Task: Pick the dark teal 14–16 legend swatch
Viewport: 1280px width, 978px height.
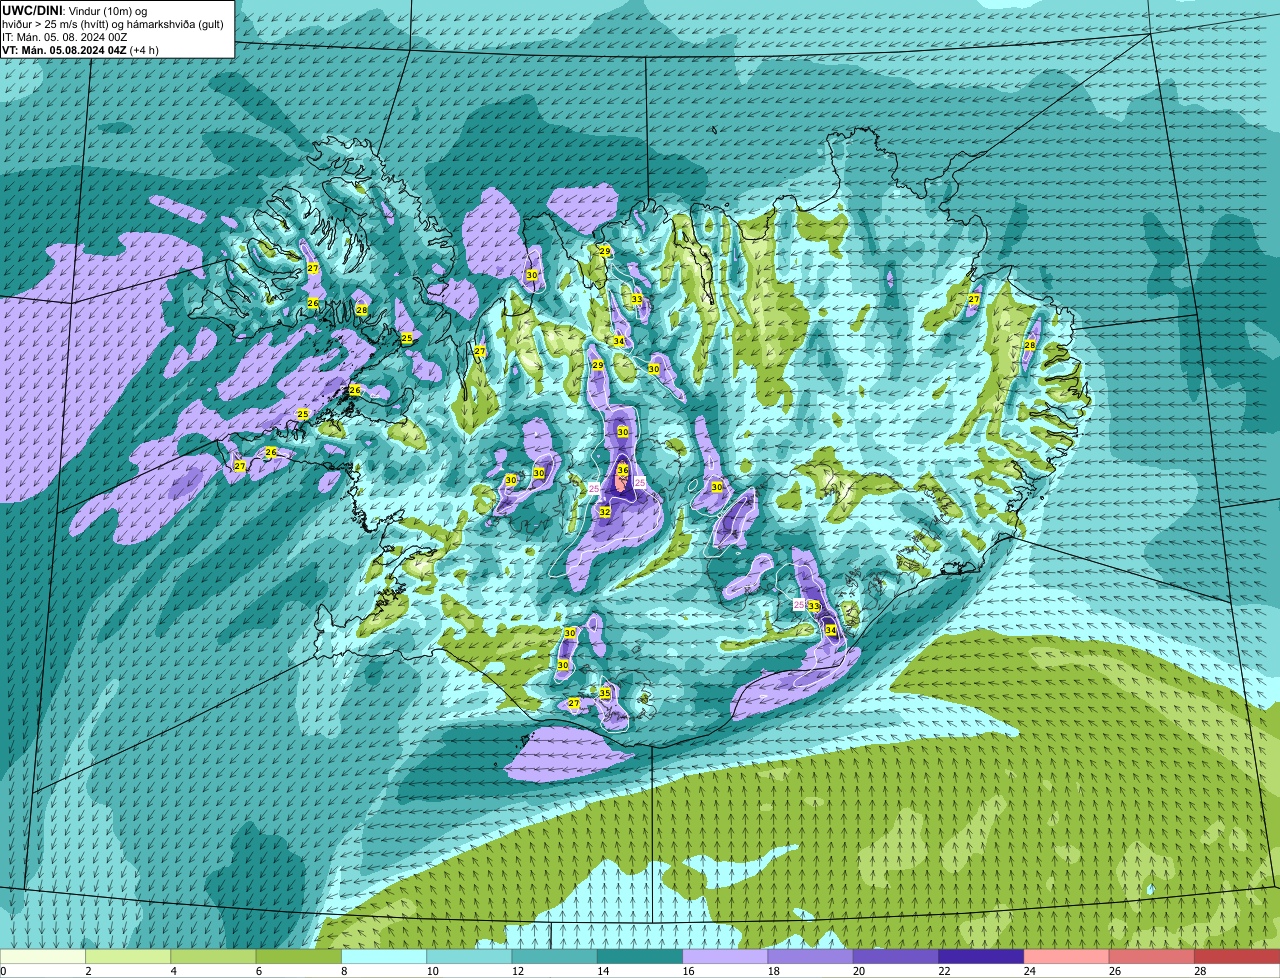Action: (x=640, y=956)
